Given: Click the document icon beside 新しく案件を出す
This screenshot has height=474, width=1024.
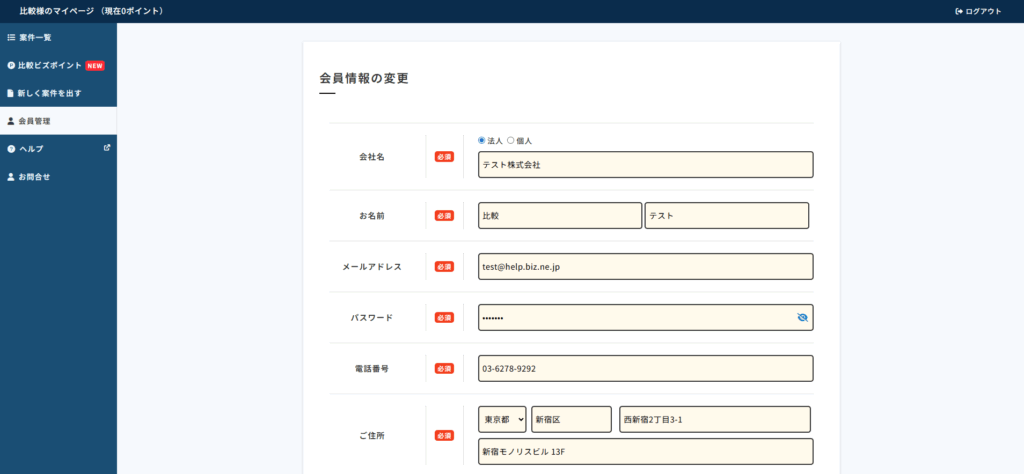Looking at the screenshot, I should coord(11,93).
